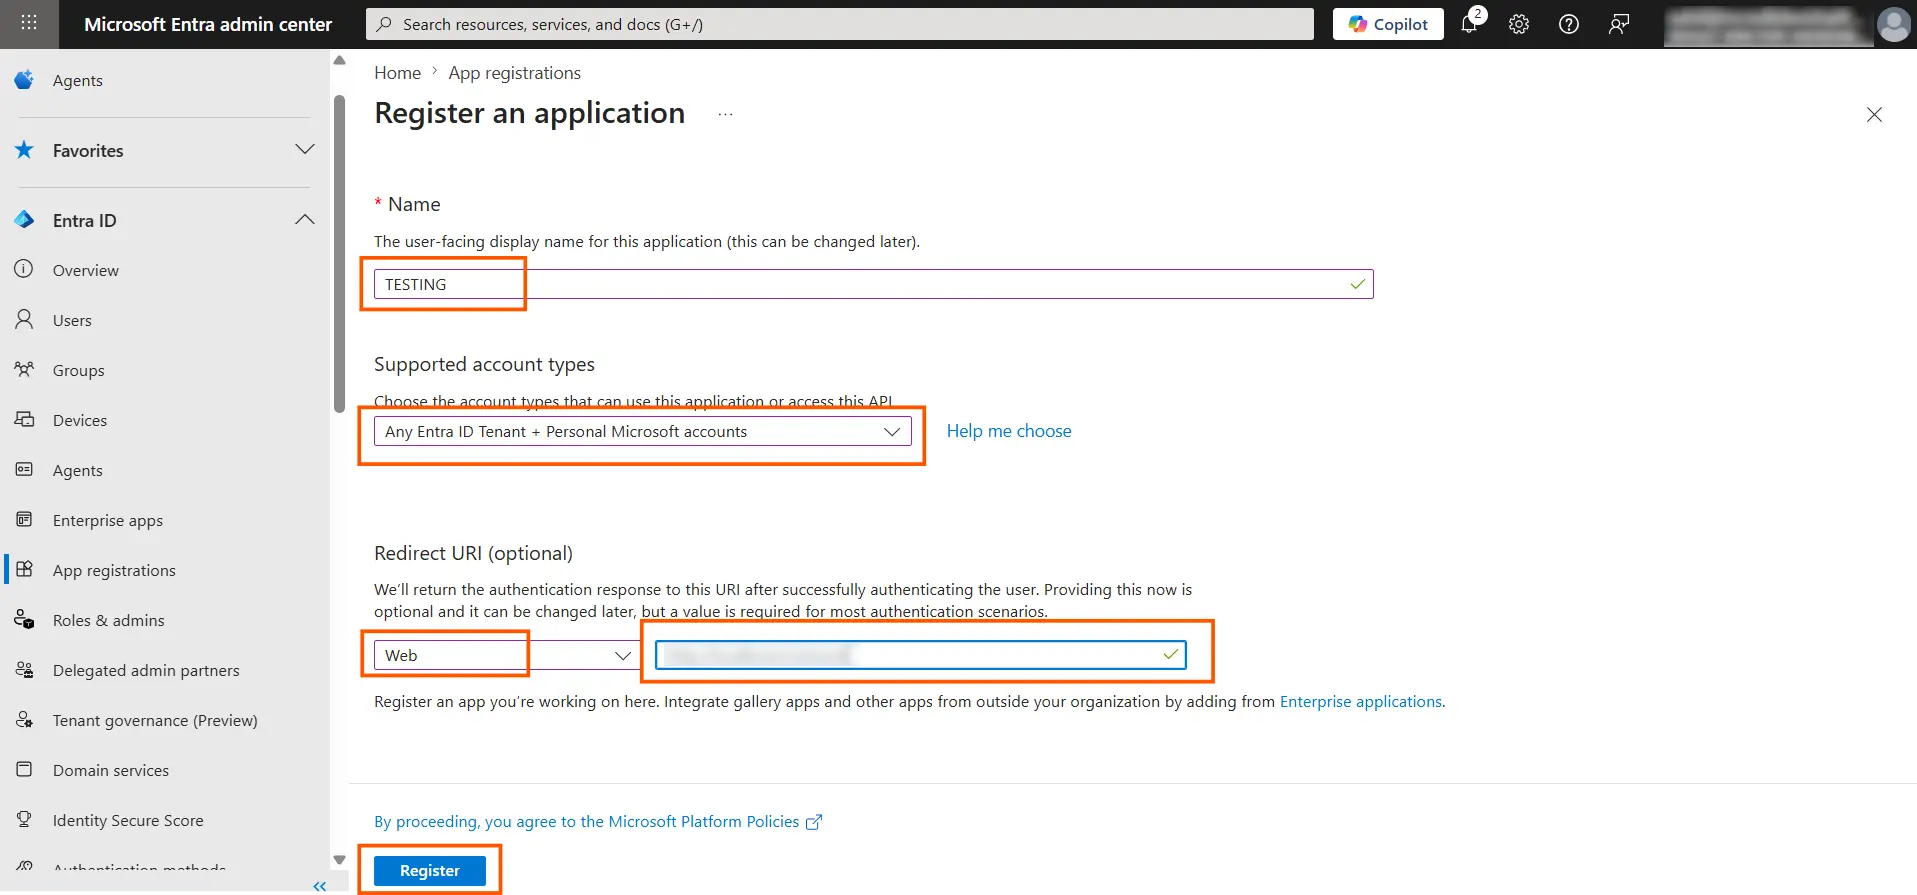Click the sidebar scroll up arrow

tap(339, 60)
